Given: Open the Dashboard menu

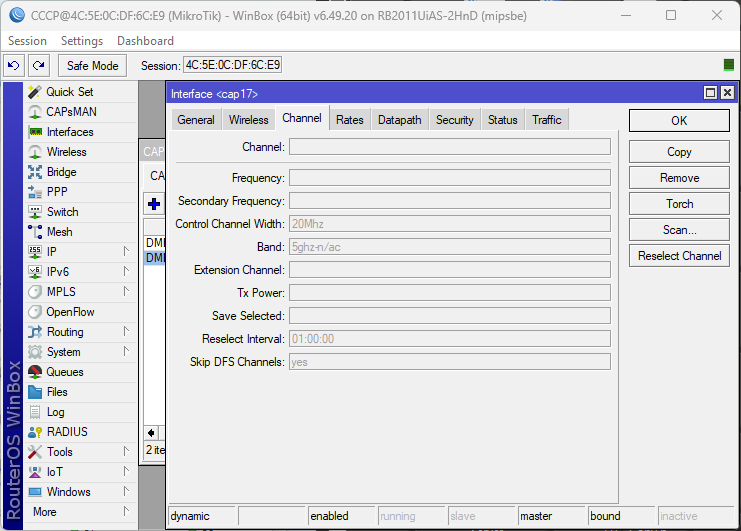Looking at the screenshot, I should (146, 41).
